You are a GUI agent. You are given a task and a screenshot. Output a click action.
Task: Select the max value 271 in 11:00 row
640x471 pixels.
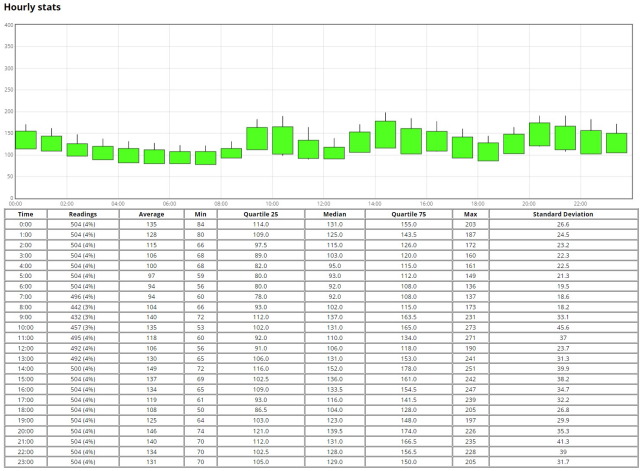pyautogui.click(x=470, y=338)
